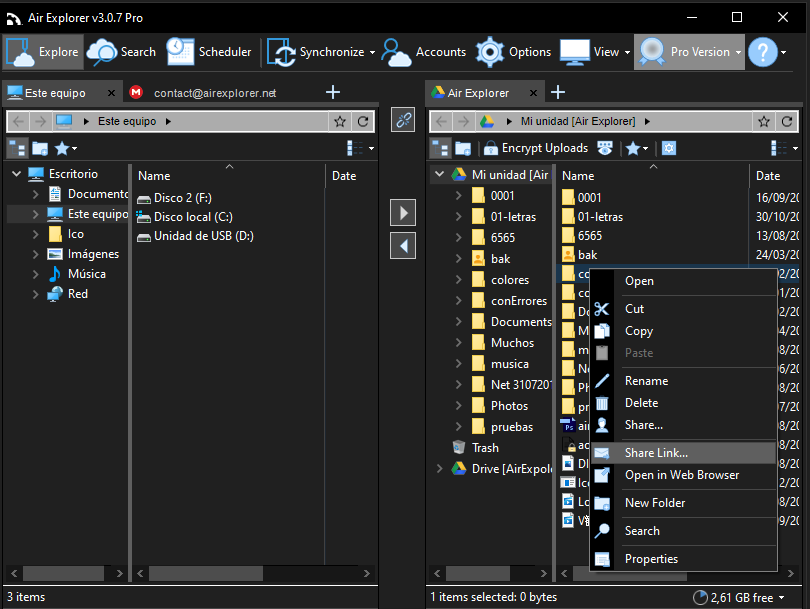The height and width of the screenshot is (609, 810).
Task: Click the link panes chain icon
Action: click(x=403, y=120)
